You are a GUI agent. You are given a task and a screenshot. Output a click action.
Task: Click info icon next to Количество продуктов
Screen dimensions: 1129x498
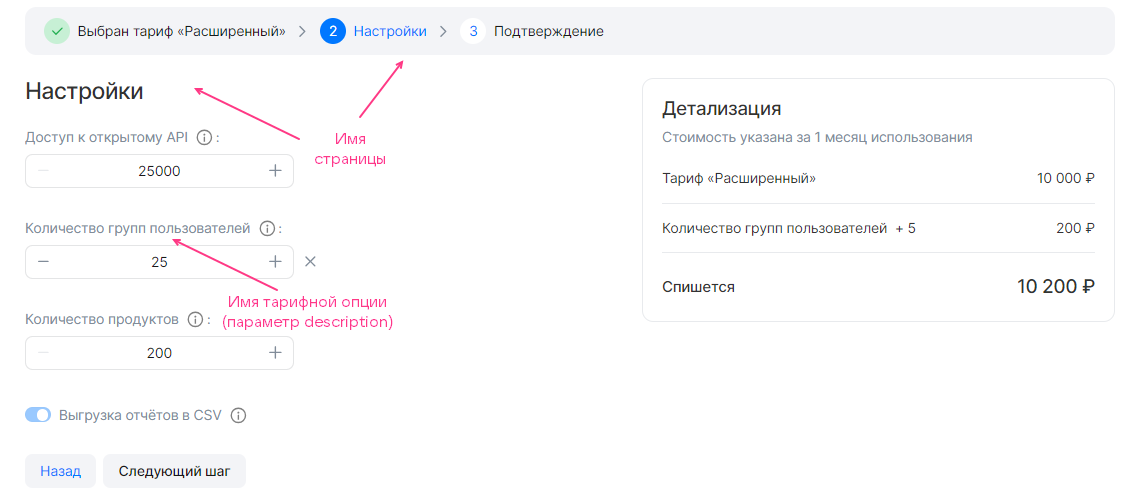194,320
